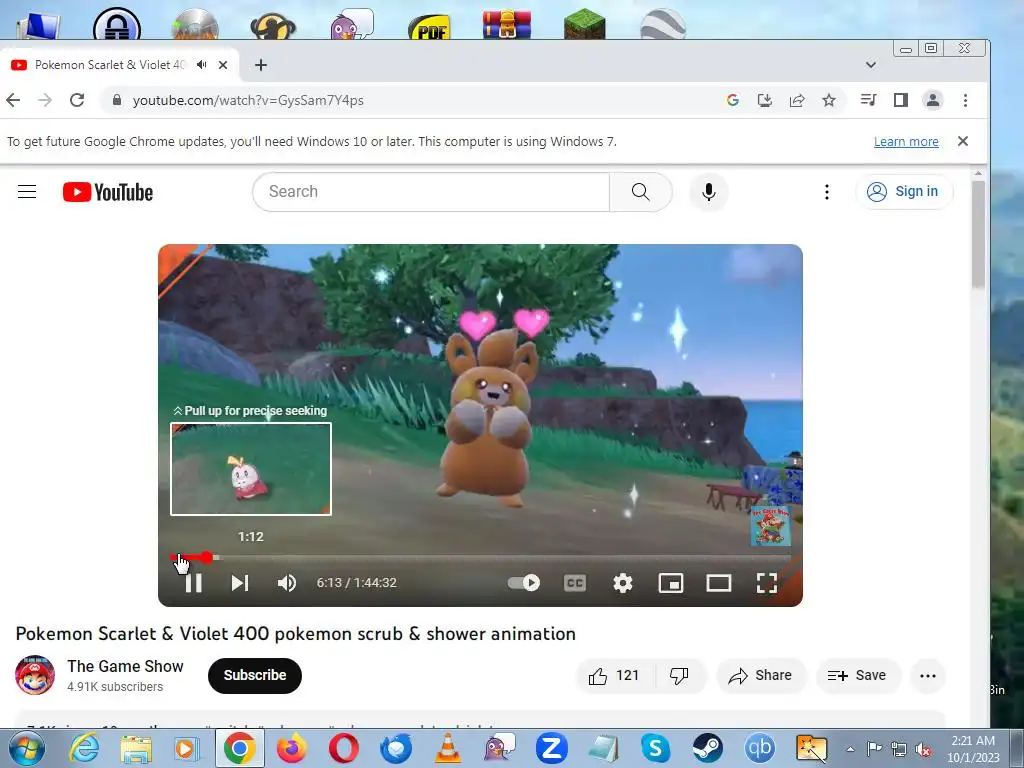Image resolution: width=1024 pixels, height=768 pixels.
Task: Toggle the autoplay switch
Action: (x=524, y=583)
